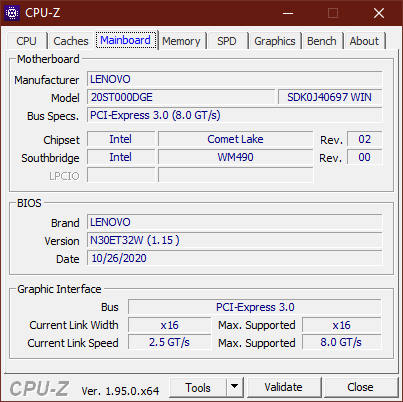Viewport: 403px width, 402px height.
Task: Expand the Tools dropdown arrow
Action: pyautogui.click(x=235, y=388)
